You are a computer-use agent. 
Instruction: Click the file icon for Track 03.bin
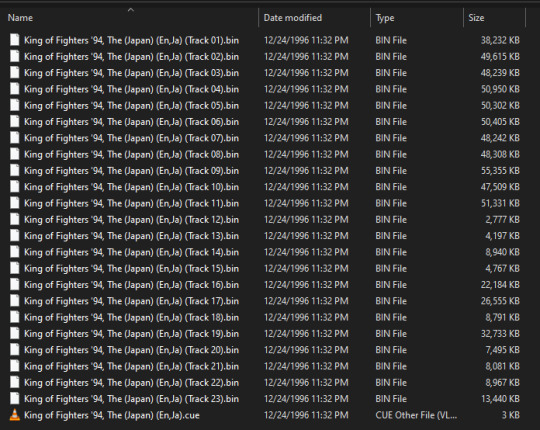[x=14, y=73]
